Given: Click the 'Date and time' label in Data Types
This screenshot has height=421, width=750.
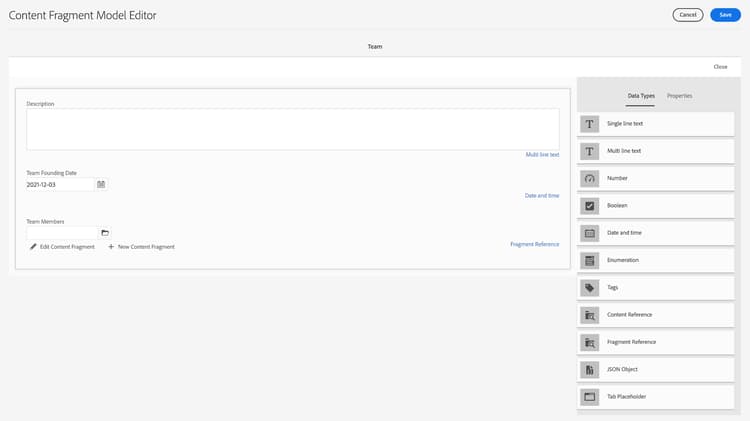Looking at the screenshot, I should point(624,233).
